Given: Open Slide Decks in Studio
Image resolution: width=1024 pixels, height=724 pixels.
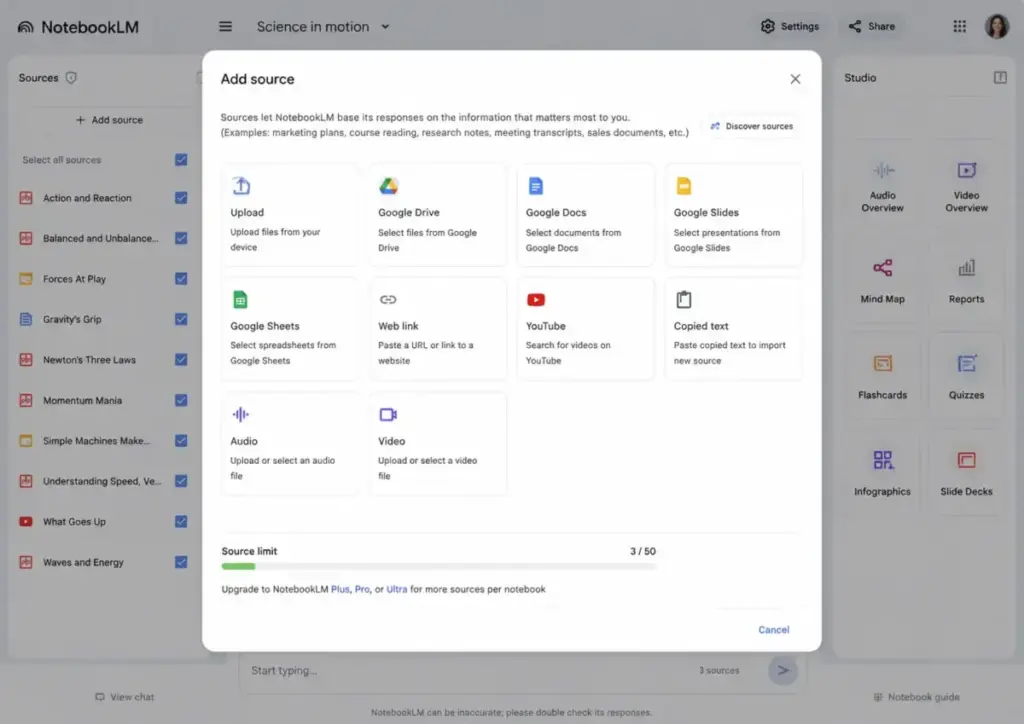Looking at the screenshot, I should tap(966, 475).
